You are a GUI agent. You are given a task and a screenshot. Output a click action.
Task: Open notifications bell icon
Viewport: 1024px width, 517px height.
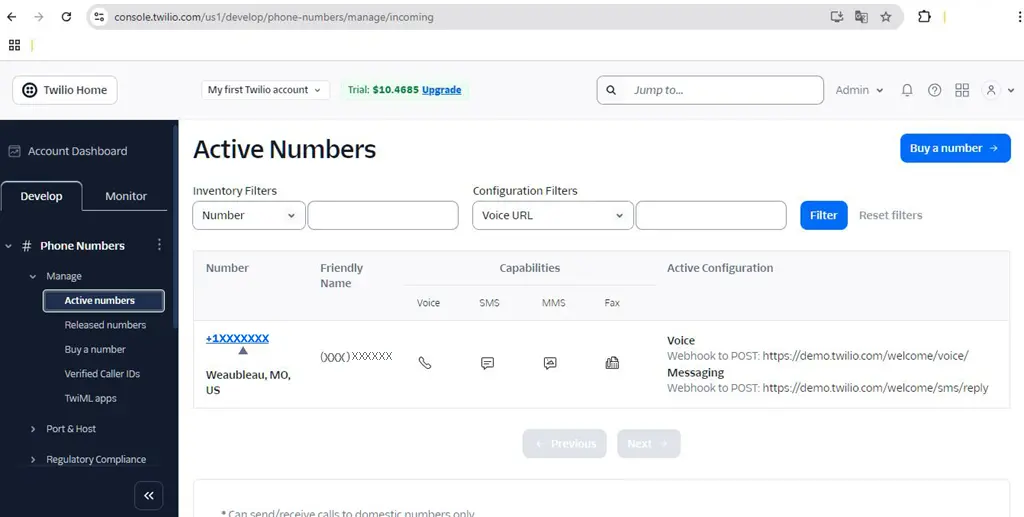tap(907, 90)
